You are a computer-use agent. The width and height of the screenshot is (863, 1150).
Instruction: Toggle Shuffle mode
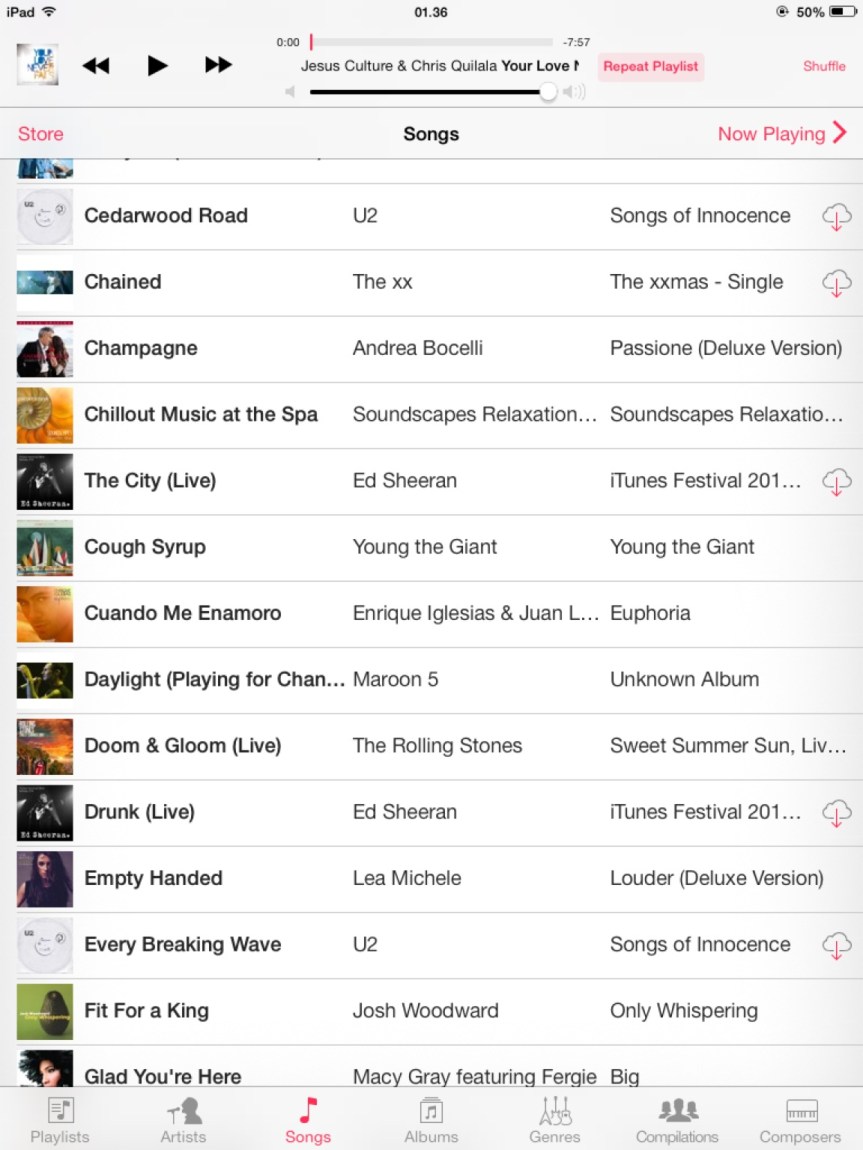point(824,66)
